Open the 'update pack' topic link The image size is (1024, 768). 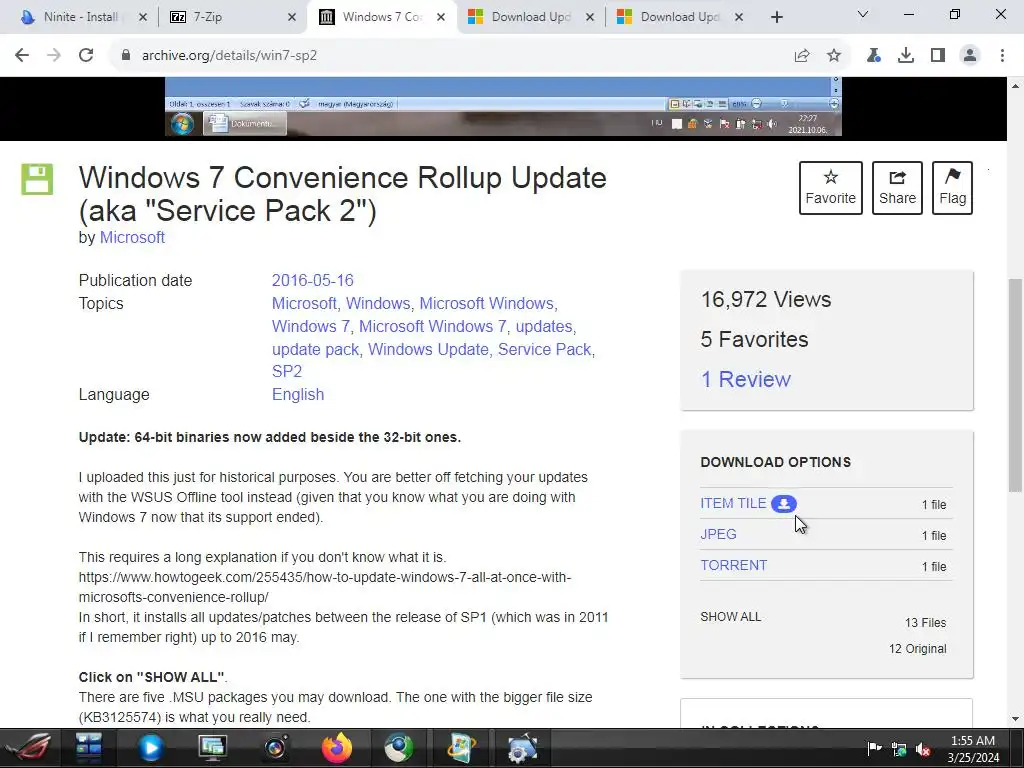click(315, 349)
